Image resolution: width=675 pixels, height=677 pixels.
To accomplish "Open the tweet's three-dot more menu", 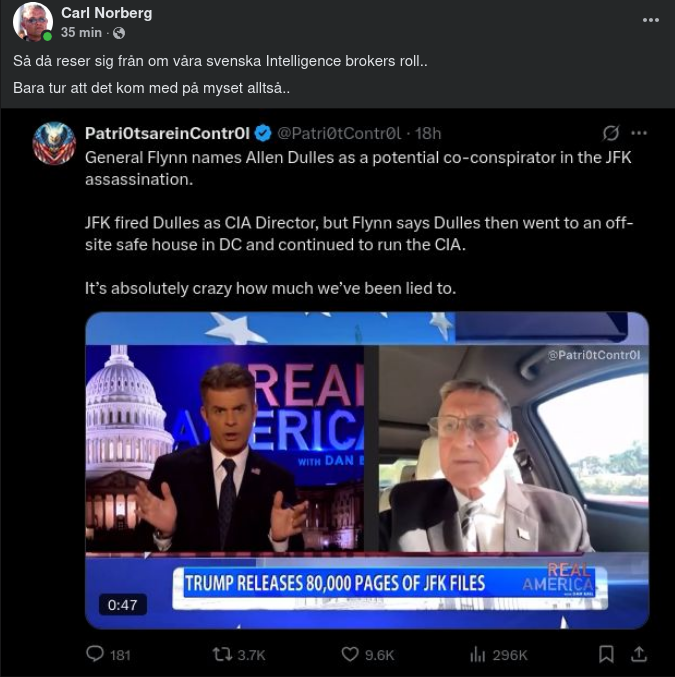I will (x=639, y=133).
